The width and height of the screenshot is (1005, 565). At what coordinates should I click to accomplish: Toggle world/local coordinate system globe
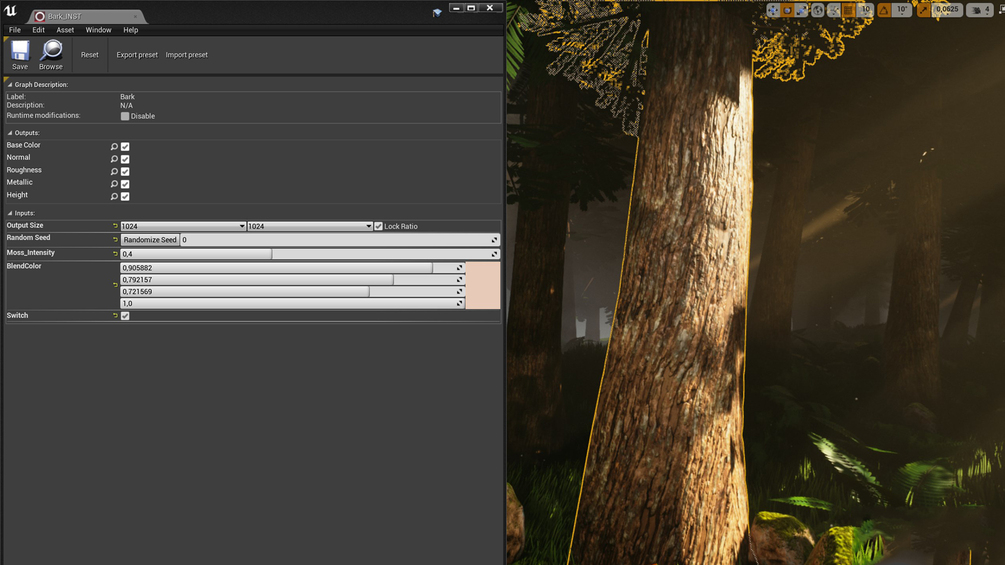[818, 10]
